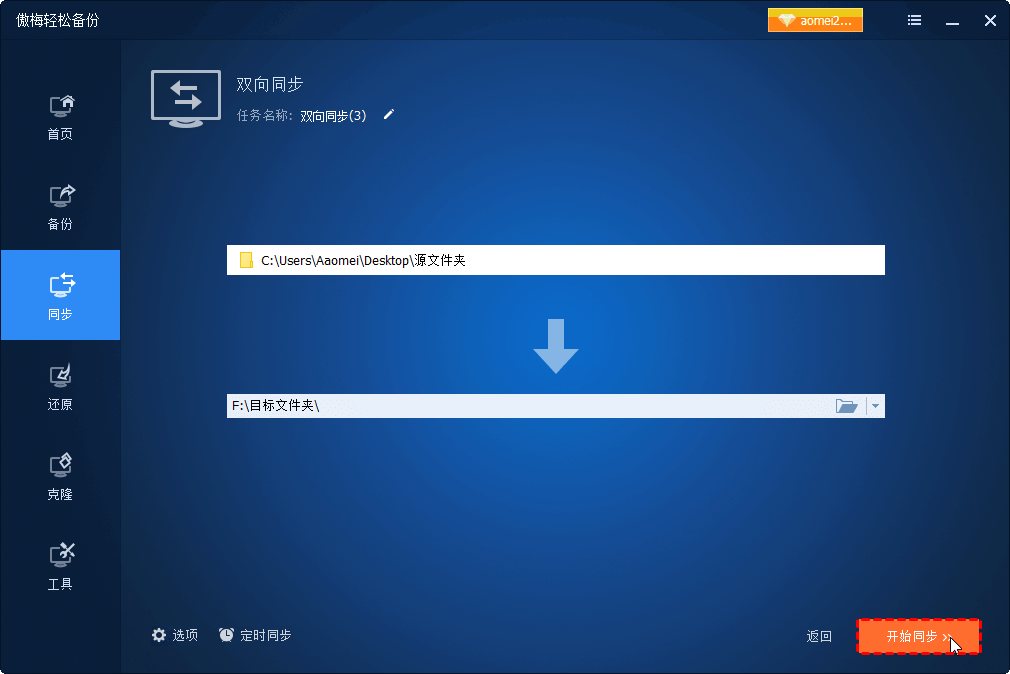Image resolution: width=1010 pixels, height=674 pixels.
Task: Browse destination with open-folder icon
Action: [x=846, y=406]
